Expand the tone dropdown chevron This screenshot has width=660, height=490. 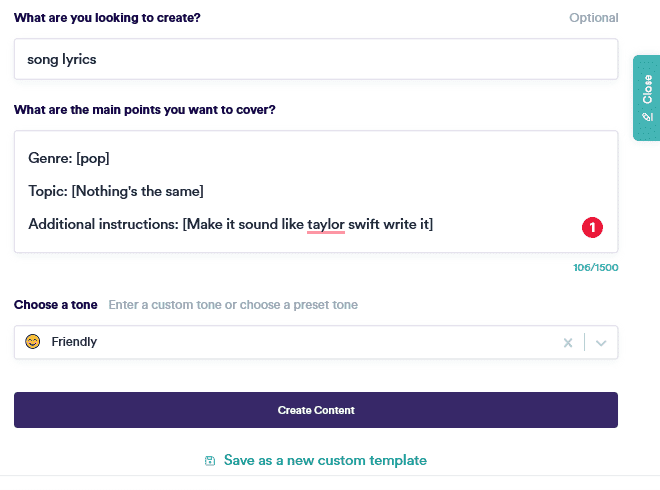click(x=601, y=342)
